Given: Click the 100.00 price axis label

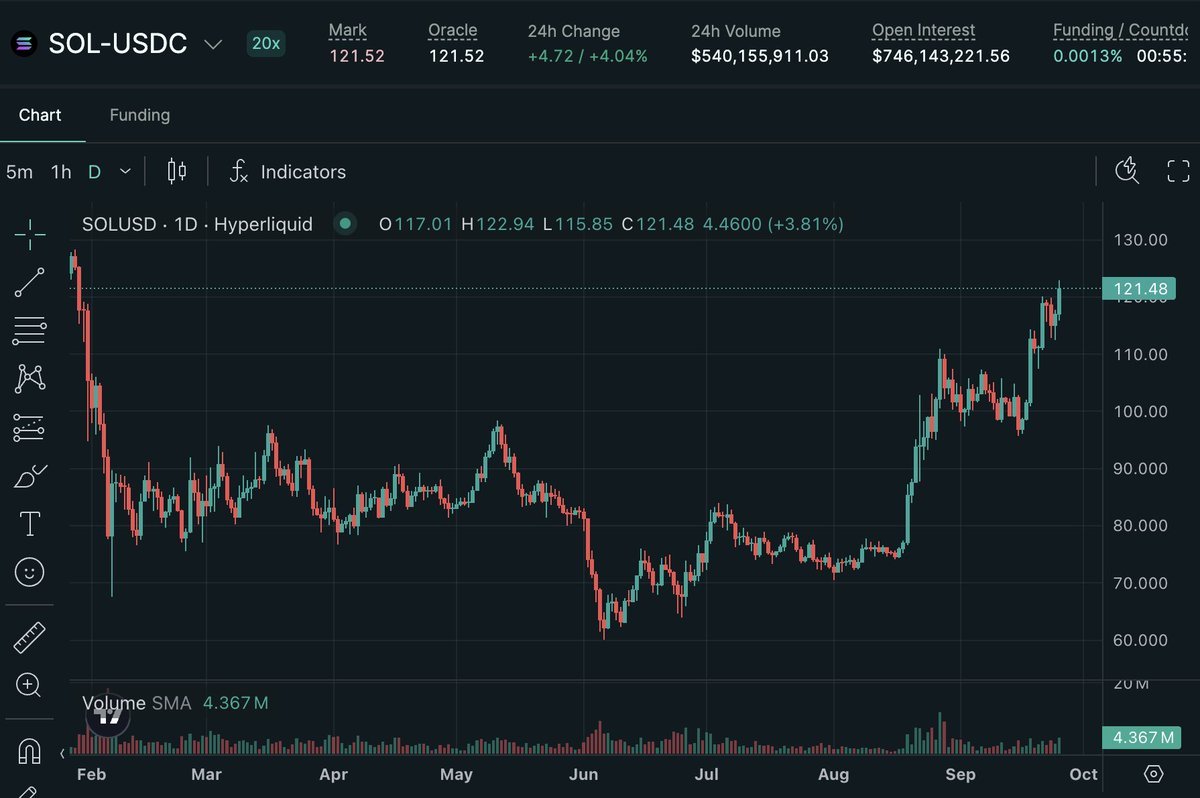Looking at the screenshot, I should pyautogui.click(x=1140, y=411).
